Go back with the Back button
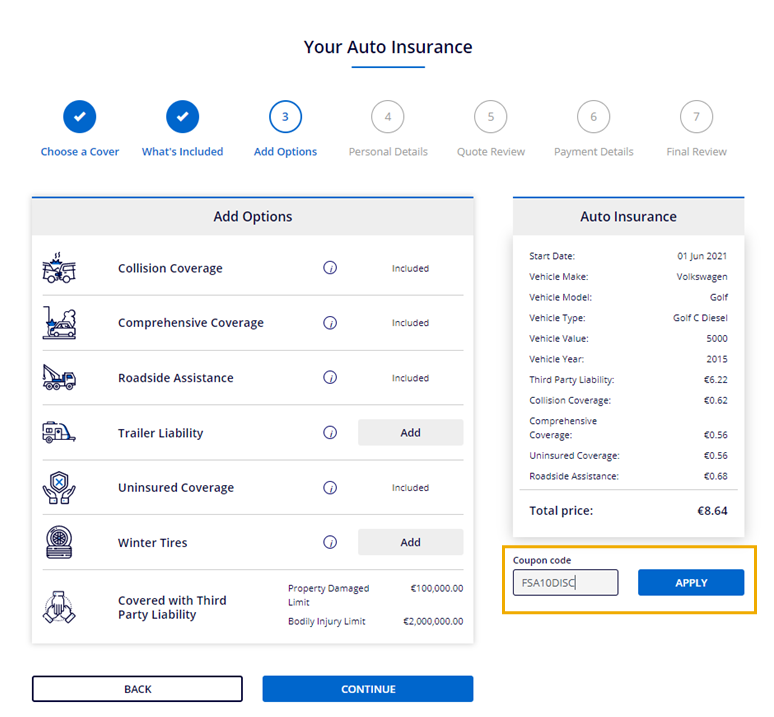The image size is (774, 717). click(137, 689)
